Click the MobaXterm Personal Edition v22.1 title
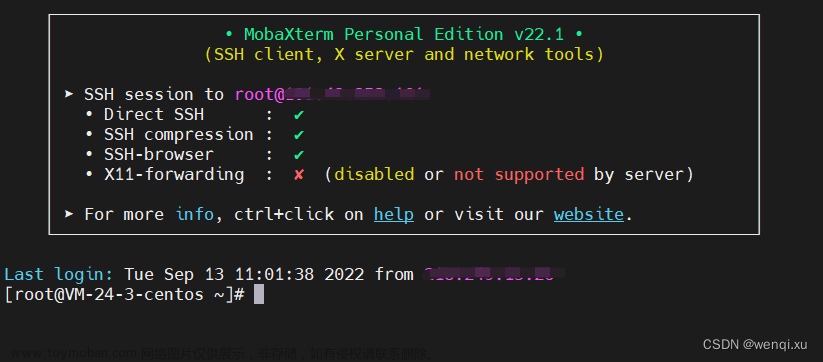The image size is (823, 362). [404, 35]
